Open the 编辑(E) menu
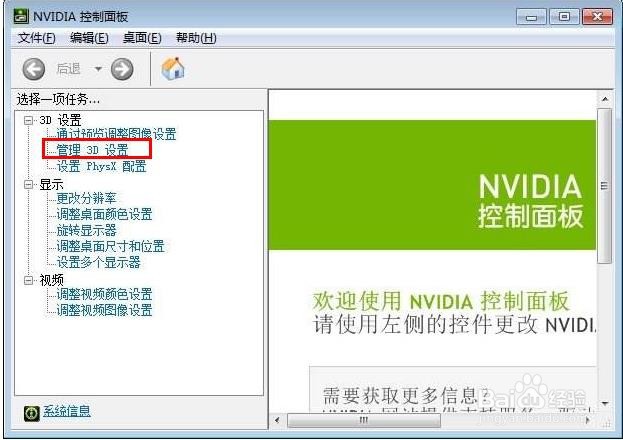Screen dimensions: 623x440 click(89, 38)
